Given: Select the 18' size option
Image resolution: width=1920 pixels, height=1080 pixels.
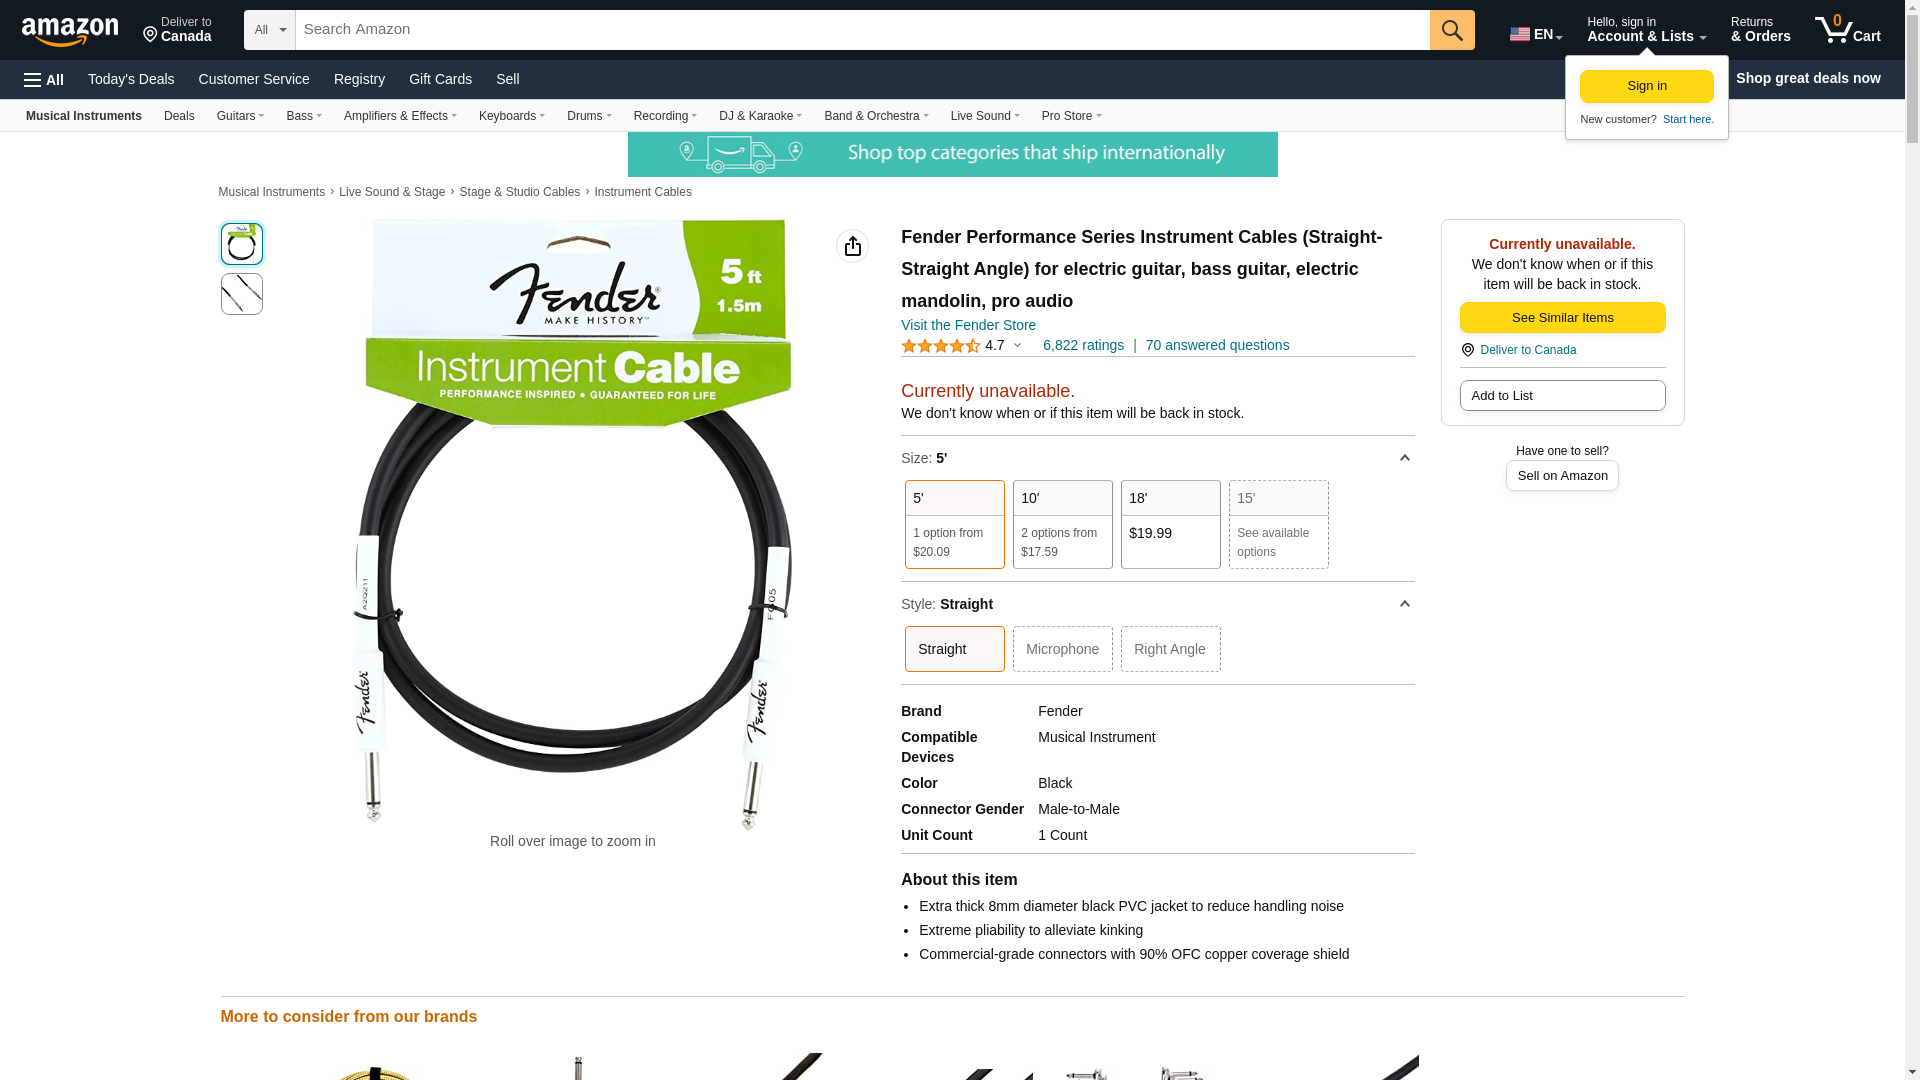Looking at the screenshot, I should click(x=1170, y=524).
